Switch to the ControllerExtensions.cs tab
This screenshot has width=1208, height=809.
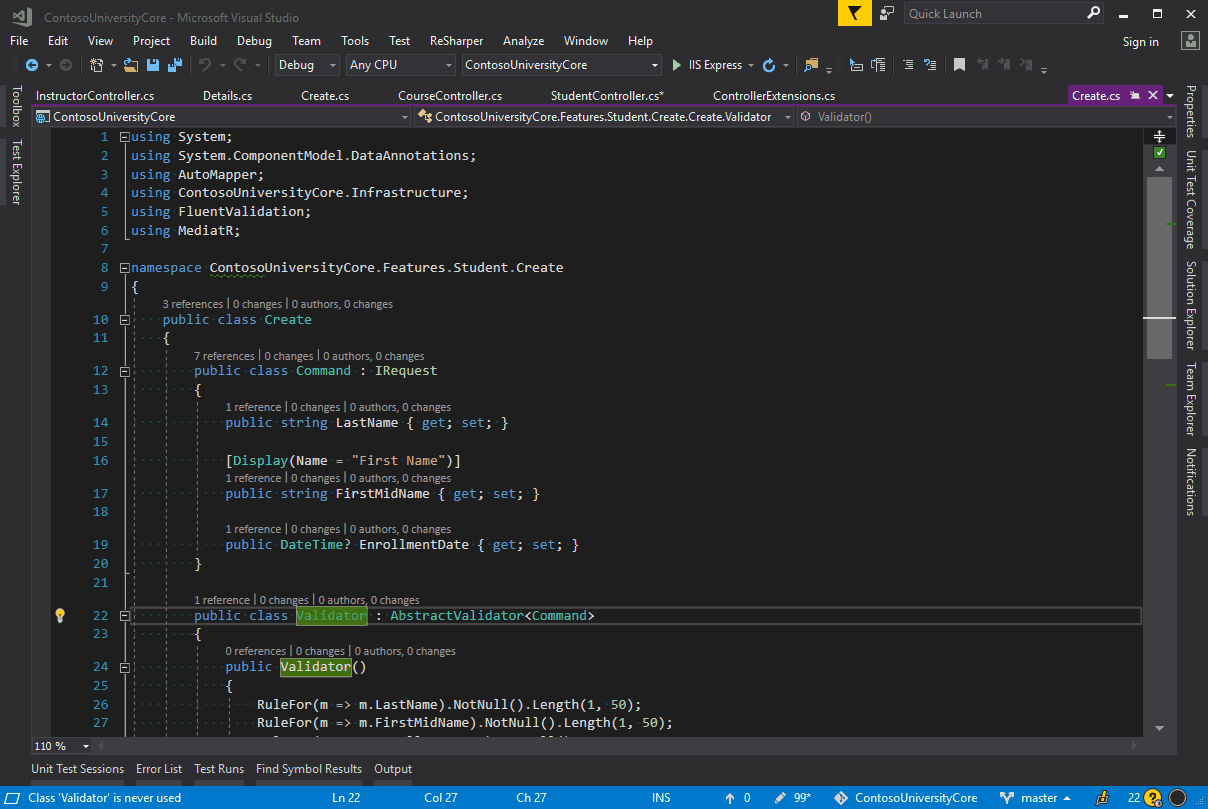[x=774, y=96]
